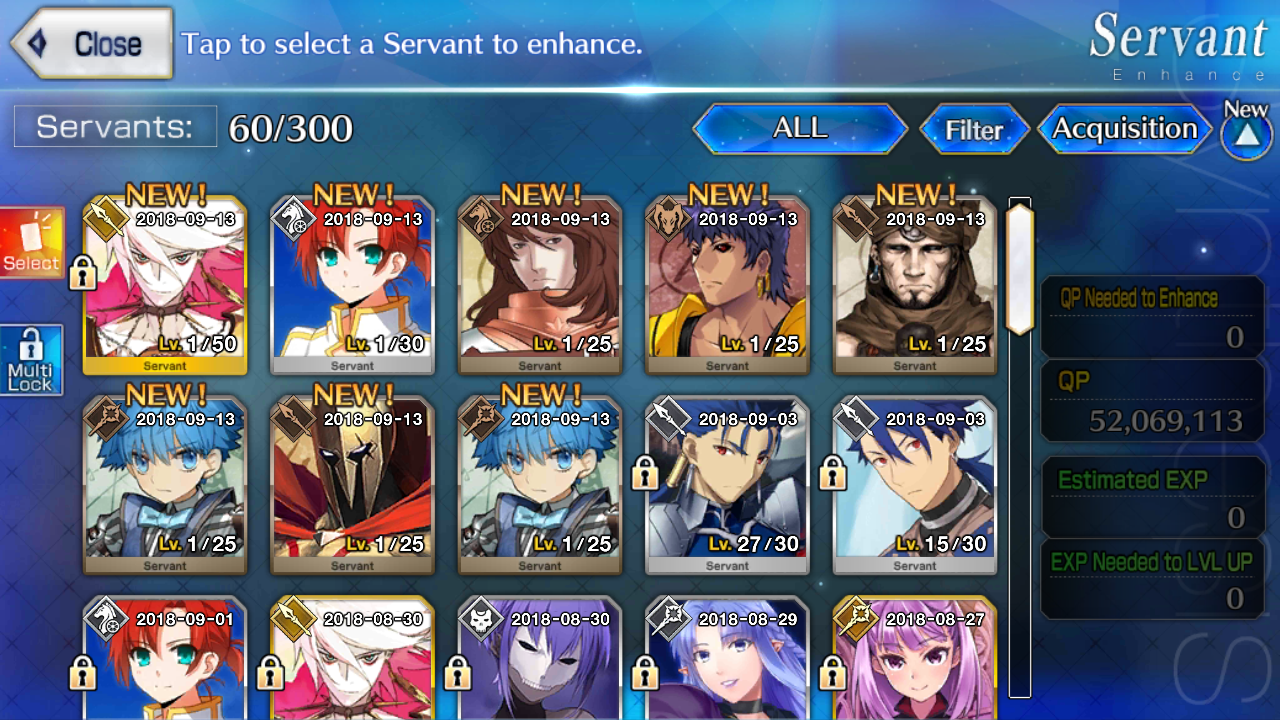
Task: Click the padlock next to the pink-haired Caster
Action: coord(833,673)
